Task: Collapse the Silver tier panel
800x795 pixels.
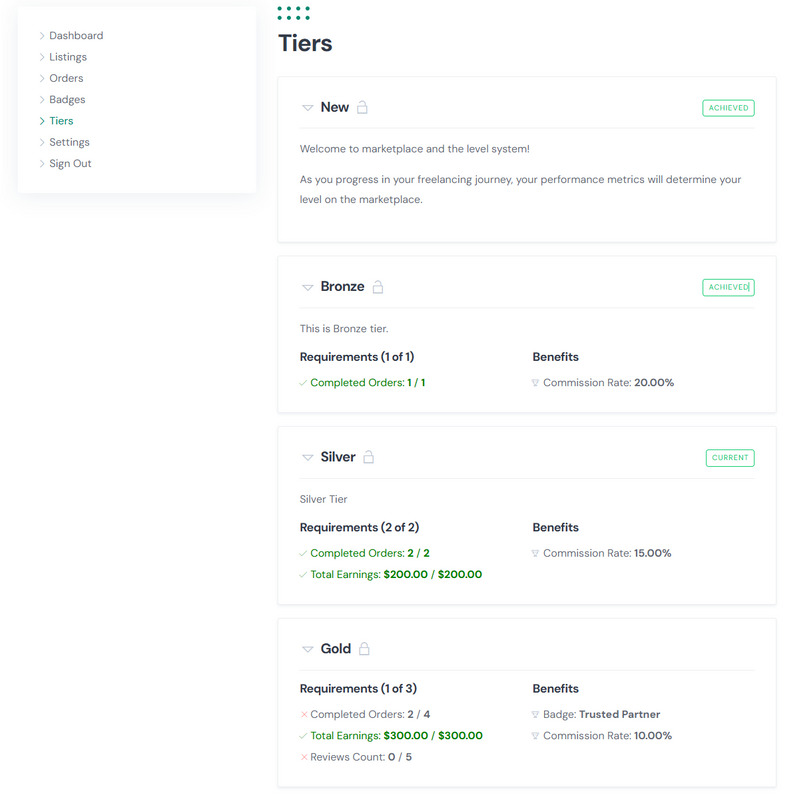Action: coord(308,457)
